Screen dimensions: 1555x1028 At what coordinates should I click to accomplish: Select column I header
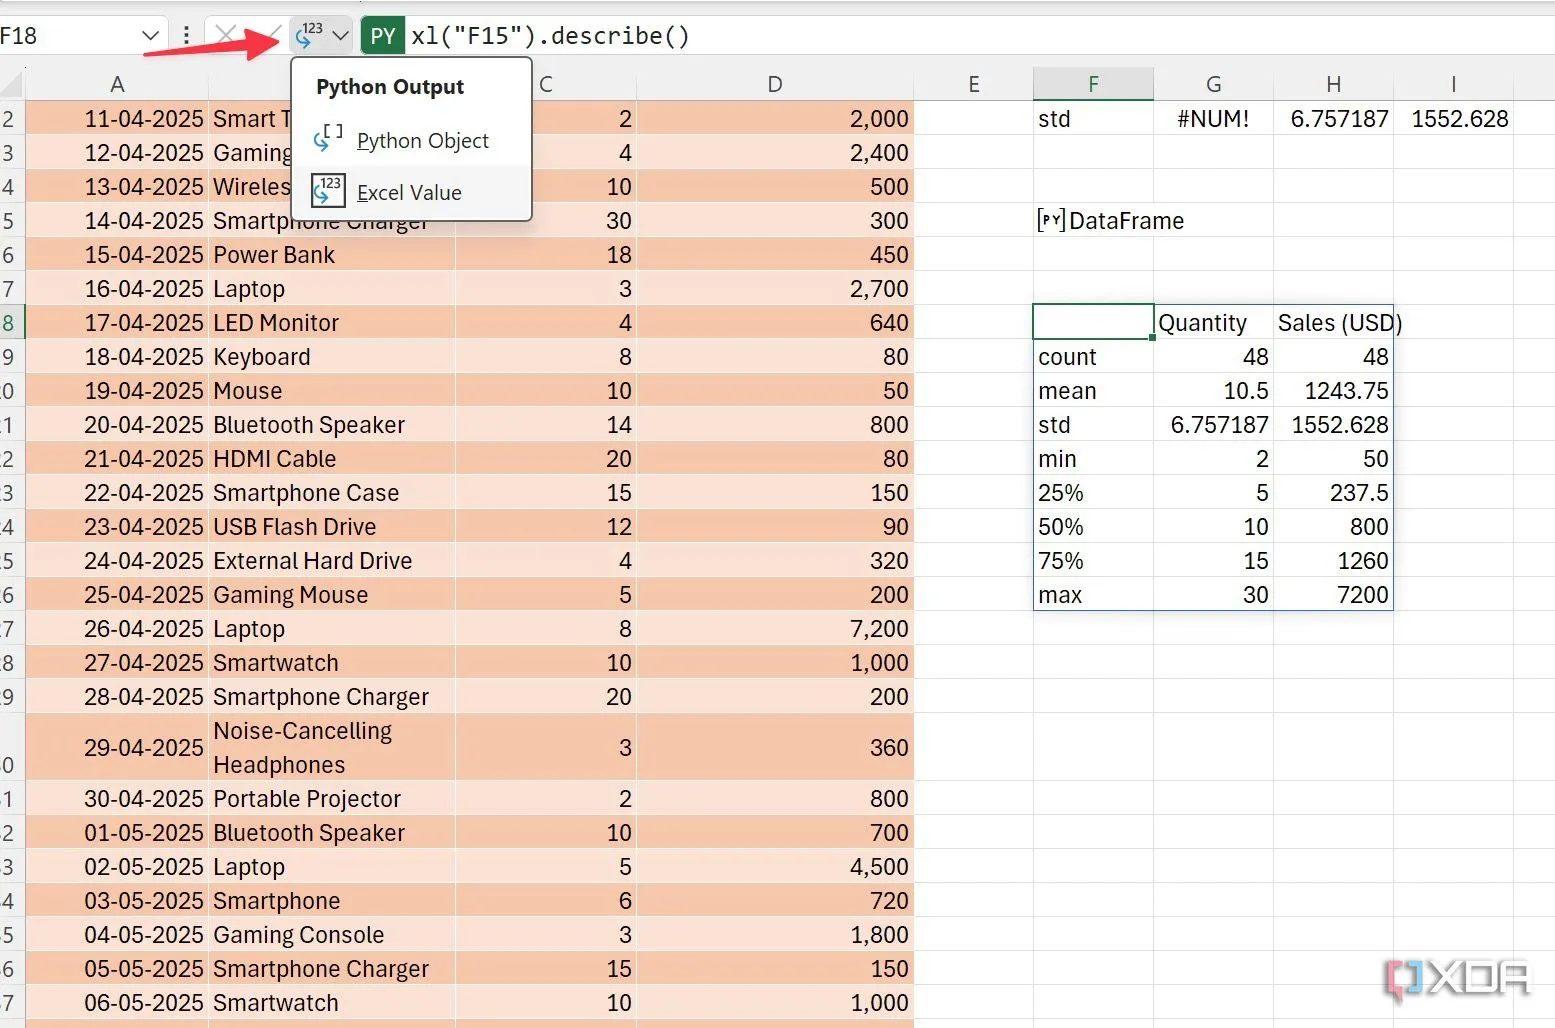tap(1453, 84)
